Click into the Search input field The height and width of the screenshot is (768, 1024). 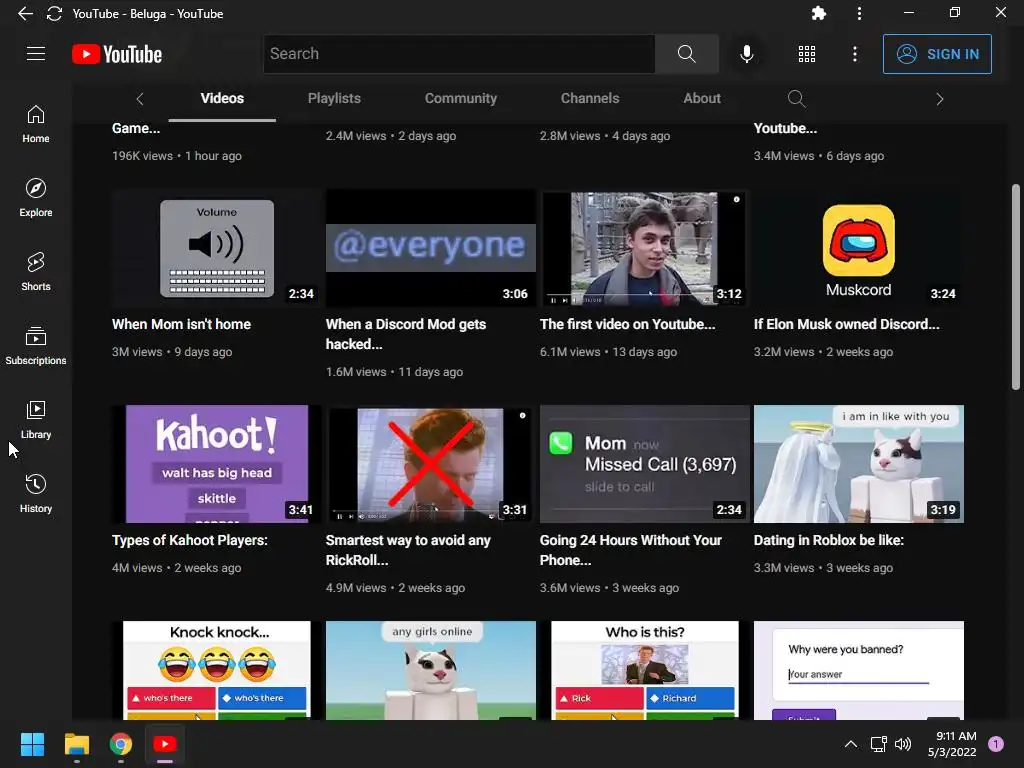459,54
